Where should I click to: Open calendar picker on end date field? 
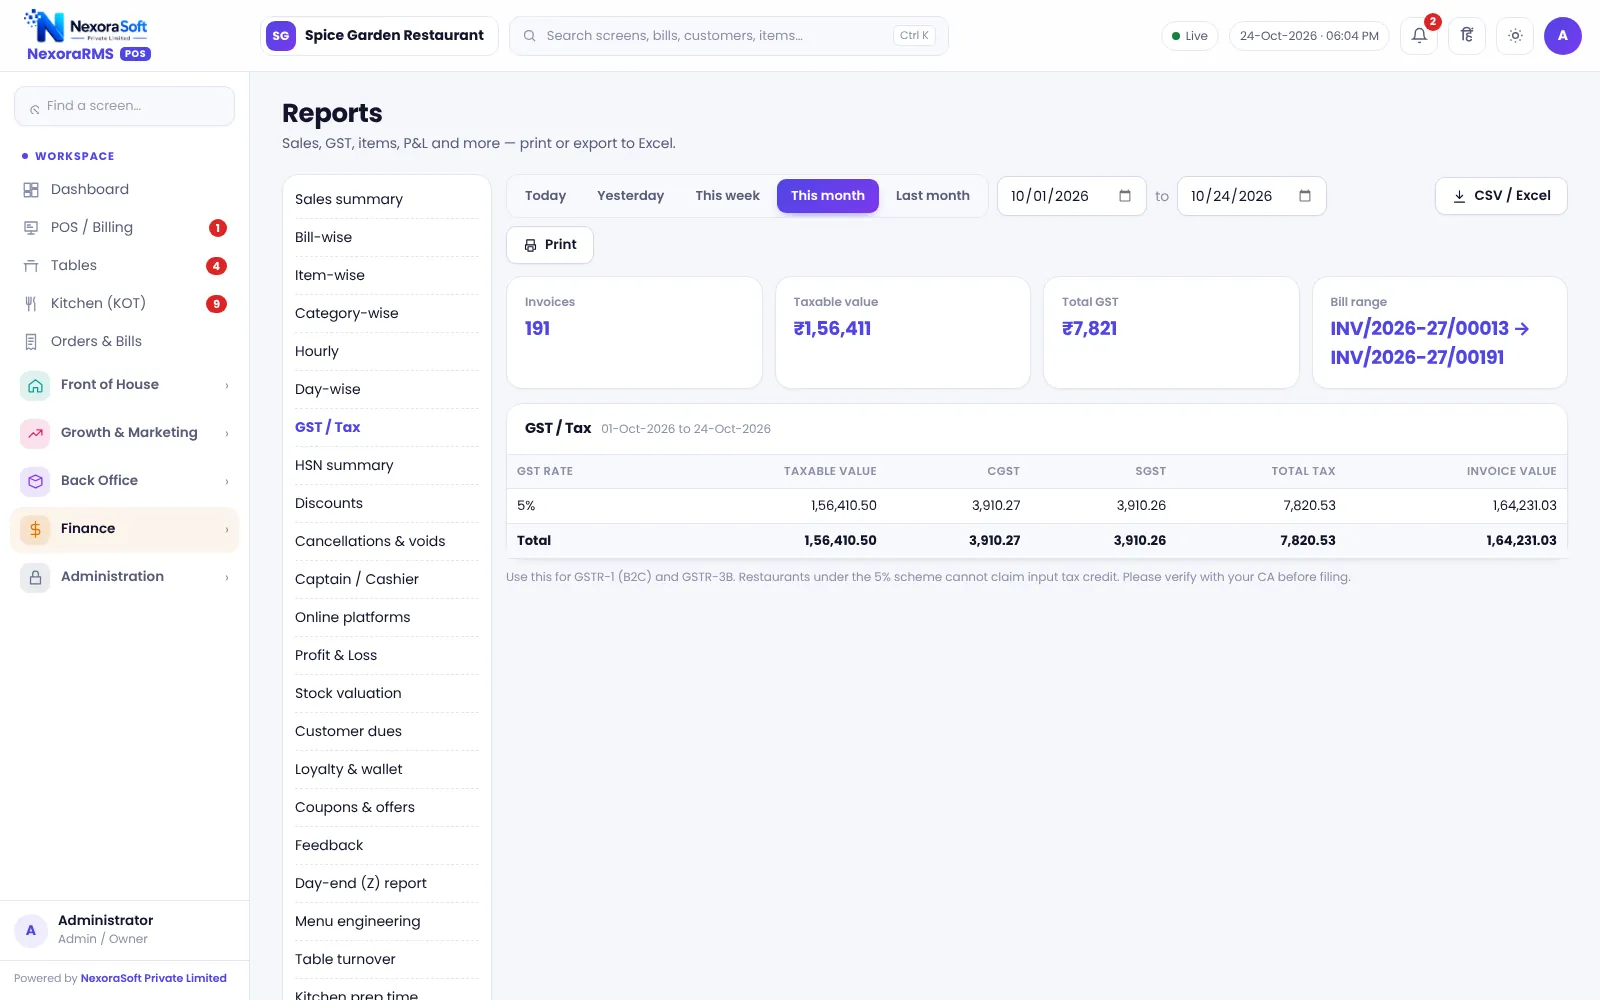click(x=1305, y=196)
